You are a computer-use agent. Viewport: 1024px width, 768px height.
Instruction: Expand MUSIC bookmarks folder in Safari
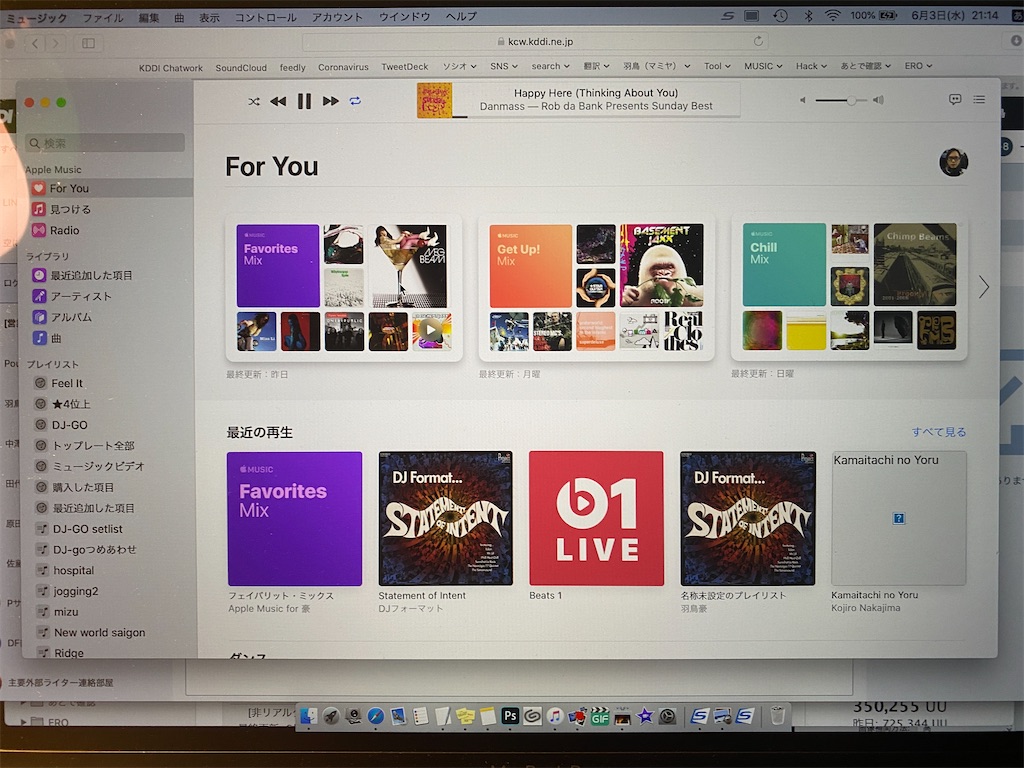click(x=763, y=66)
